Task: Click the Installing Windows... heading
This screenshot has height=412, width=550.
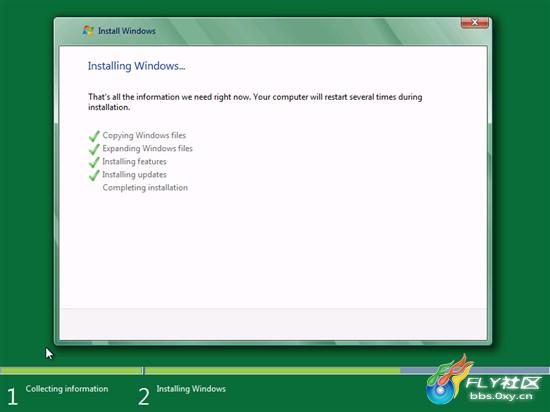Action: coord(136,66)
